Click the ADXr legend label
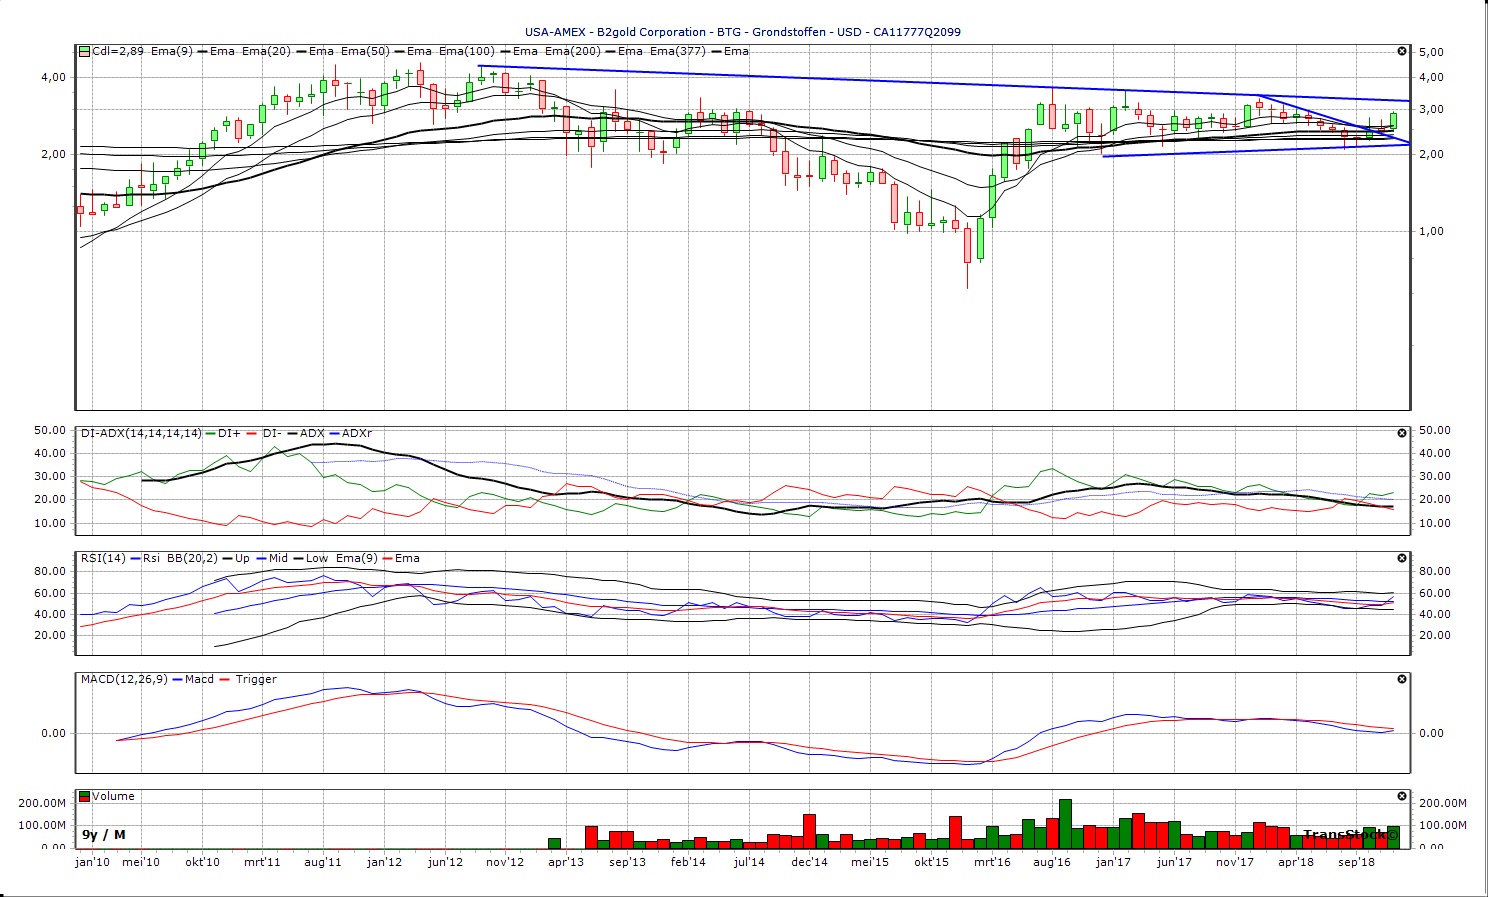Screen dimensions: 1488x897 (356, 433)
